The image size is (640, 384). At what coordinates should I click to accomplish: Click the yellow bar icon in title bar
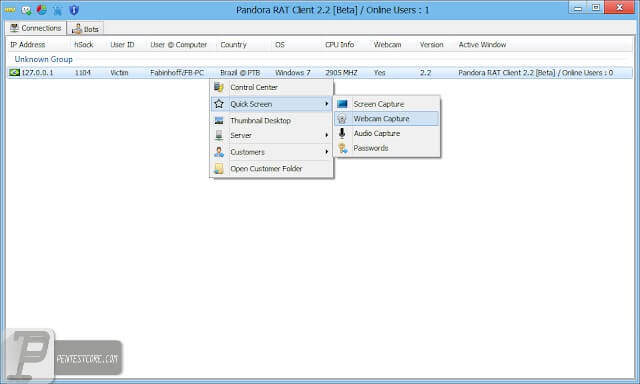[x=10, y=9]
